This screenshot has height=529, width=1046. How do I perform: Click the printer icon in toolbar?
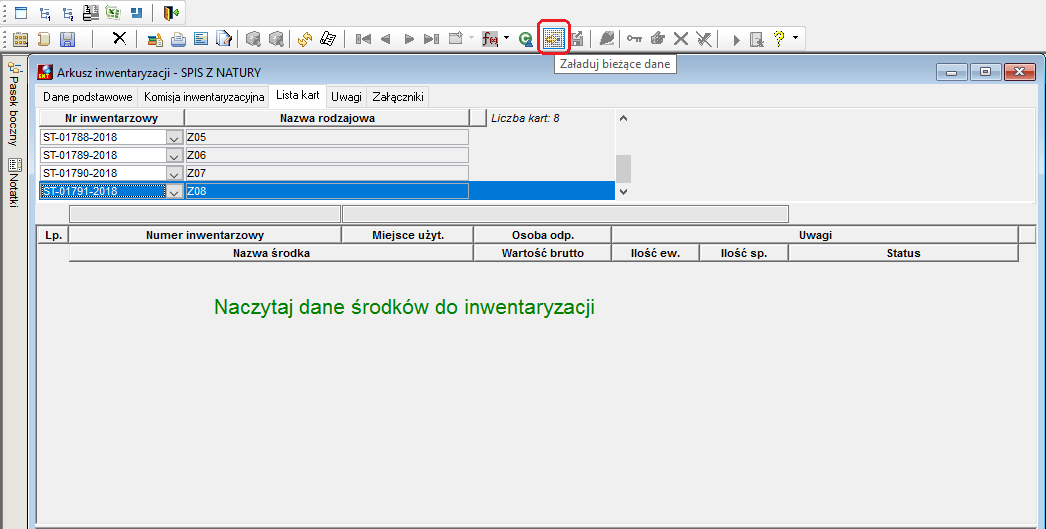(x=178, y=39)
